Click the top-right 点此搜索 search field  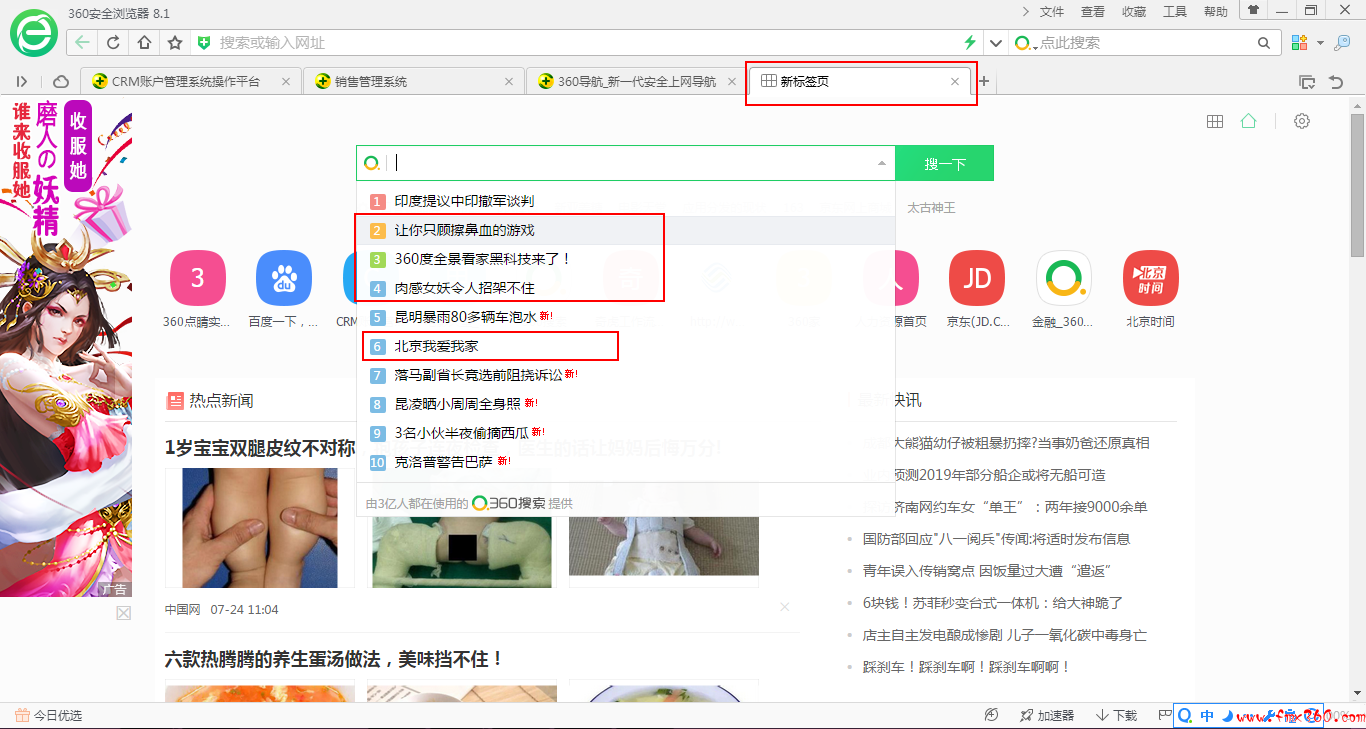click(1146, 43)
